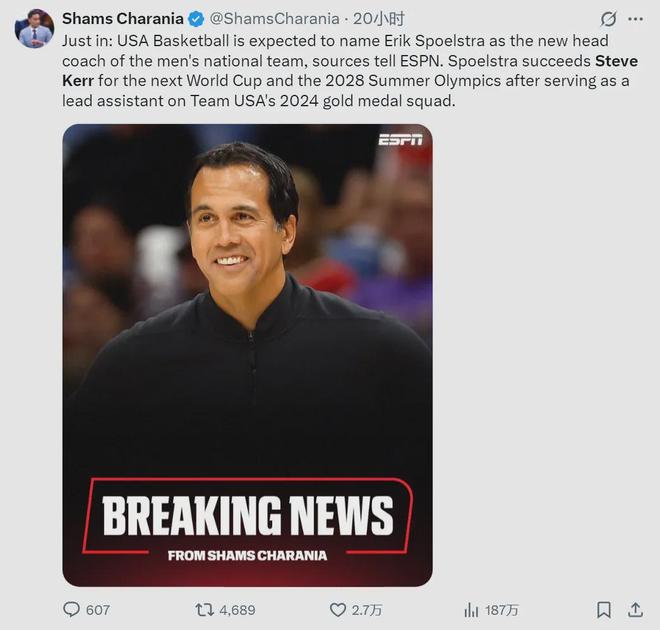Click the 2.7万 likes count
Screen dimensions: 660x630
[367, 609]
